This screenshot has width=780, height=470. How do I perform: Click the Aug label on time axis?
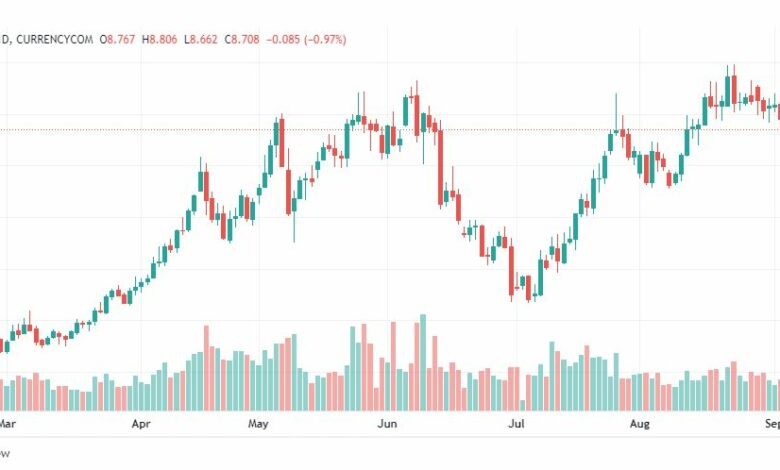click(640, 424)
